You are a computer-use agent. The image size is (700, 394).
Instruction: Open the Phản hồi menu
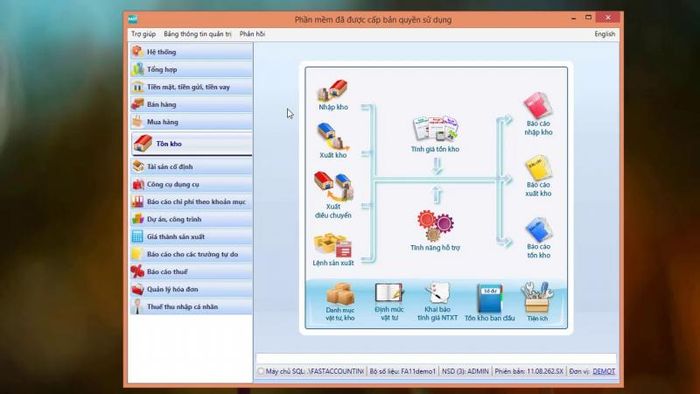click(x=252, y=34)
